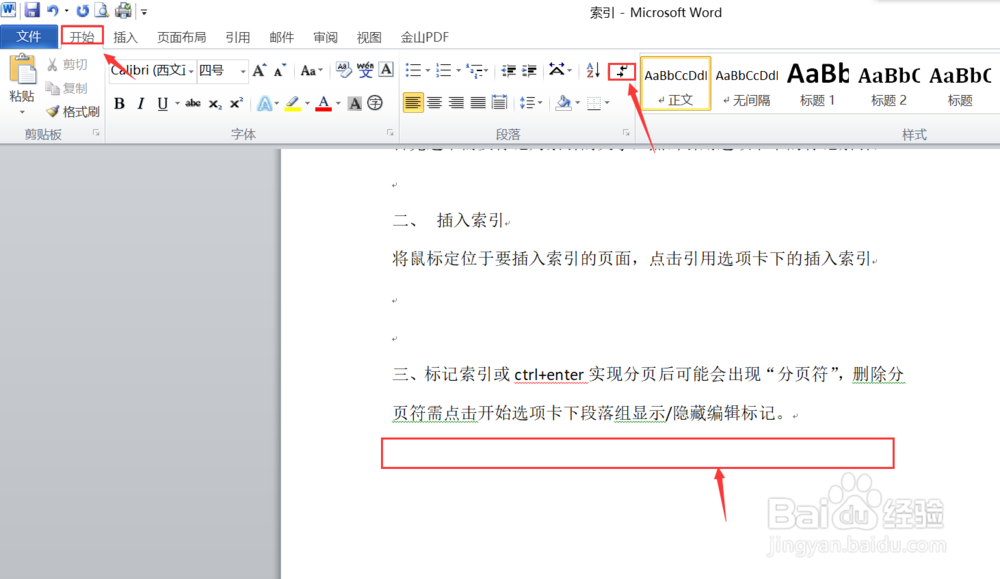The height and width of the screenshot is (579, 1000).
Task: Open the font color picker arrow
Action: (x=338, y=103)
